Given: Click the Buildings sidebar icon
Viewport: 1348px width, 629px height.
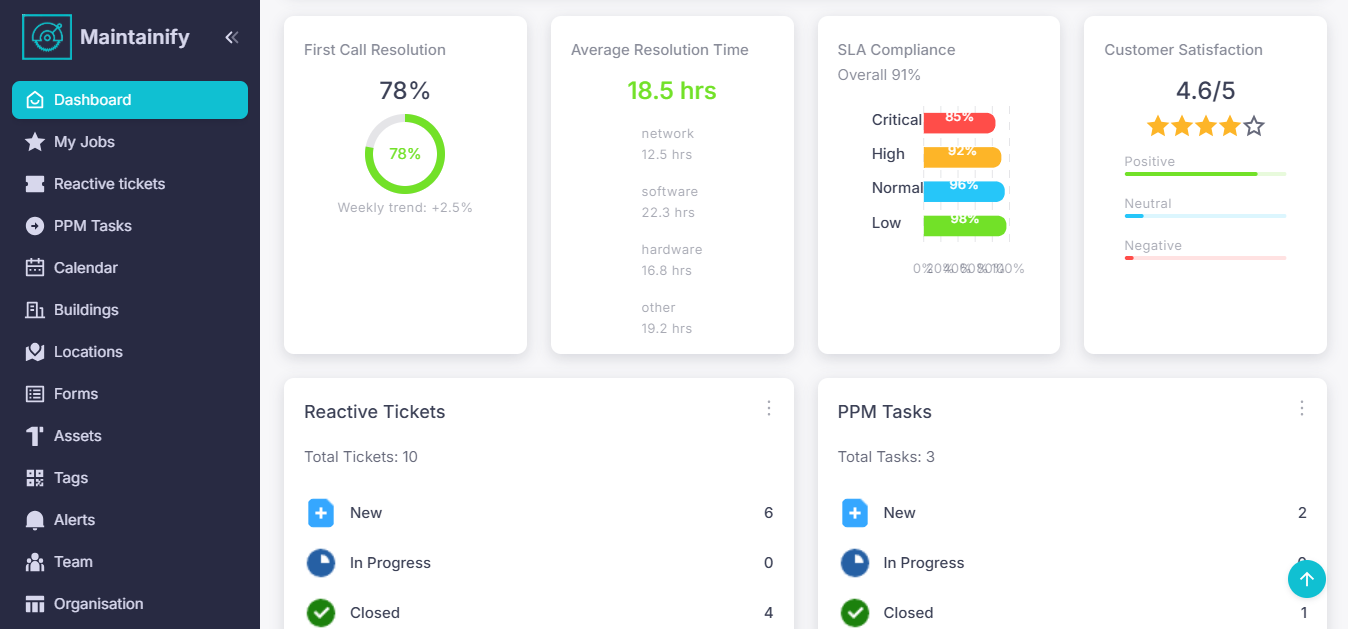Looking at the screenshot, I should click(x=35, y=310).
